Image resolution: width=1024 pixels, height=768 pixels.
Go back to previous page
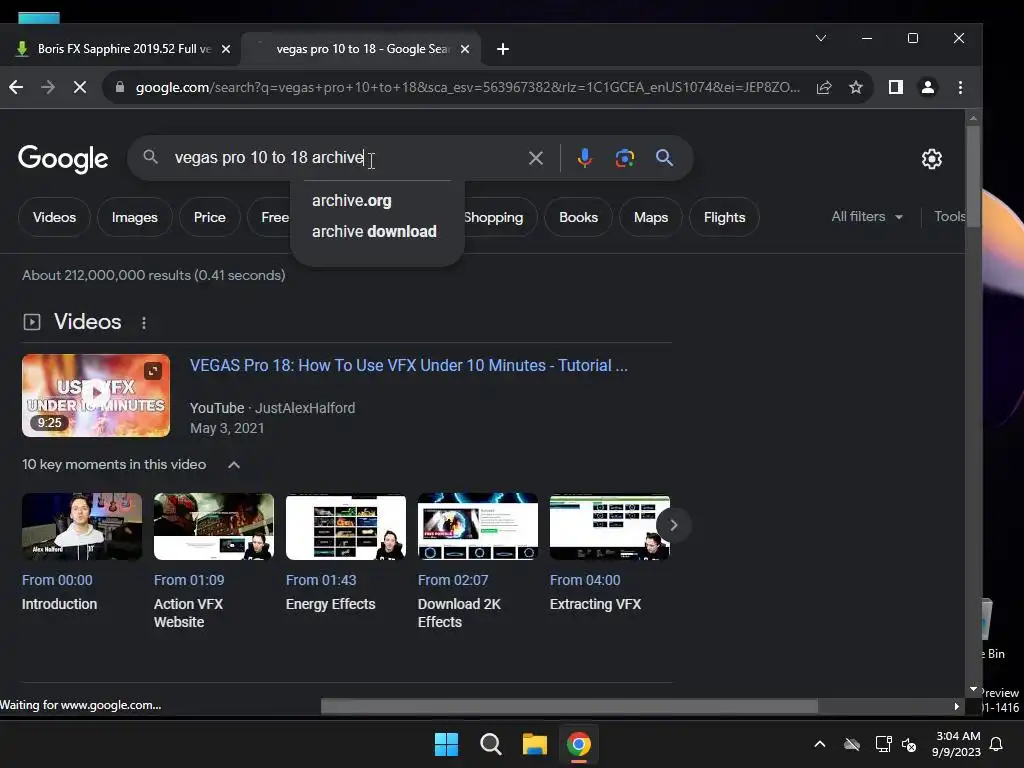point(16,87)
